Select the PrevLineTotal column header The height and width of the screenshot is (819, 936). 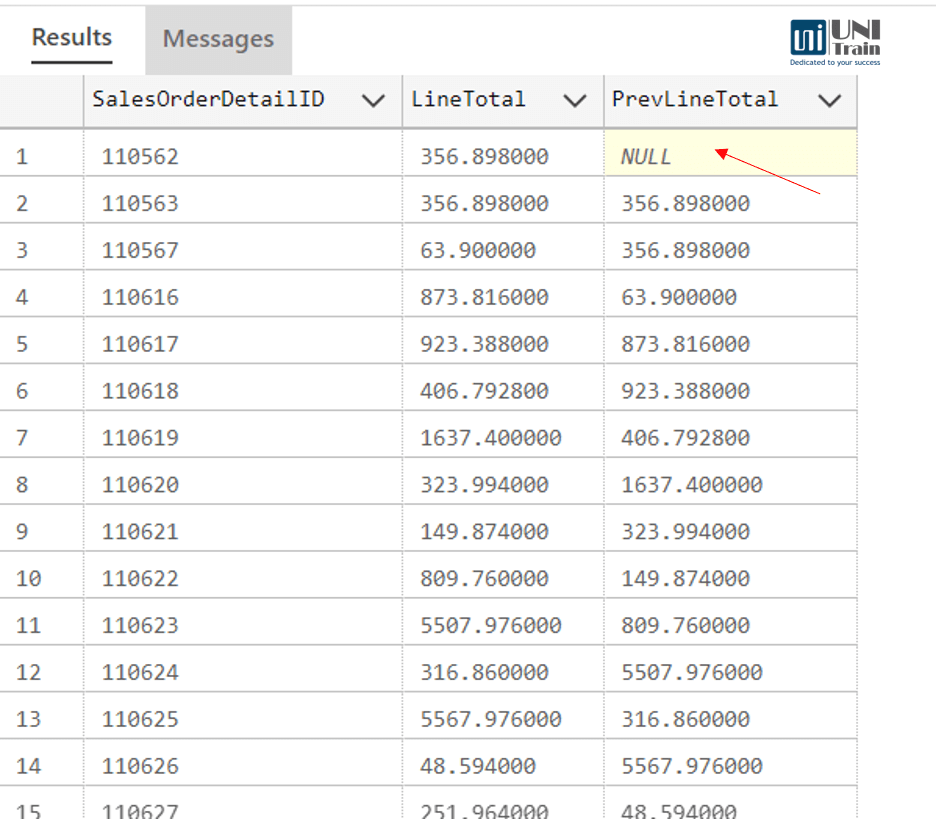(731, 100)
